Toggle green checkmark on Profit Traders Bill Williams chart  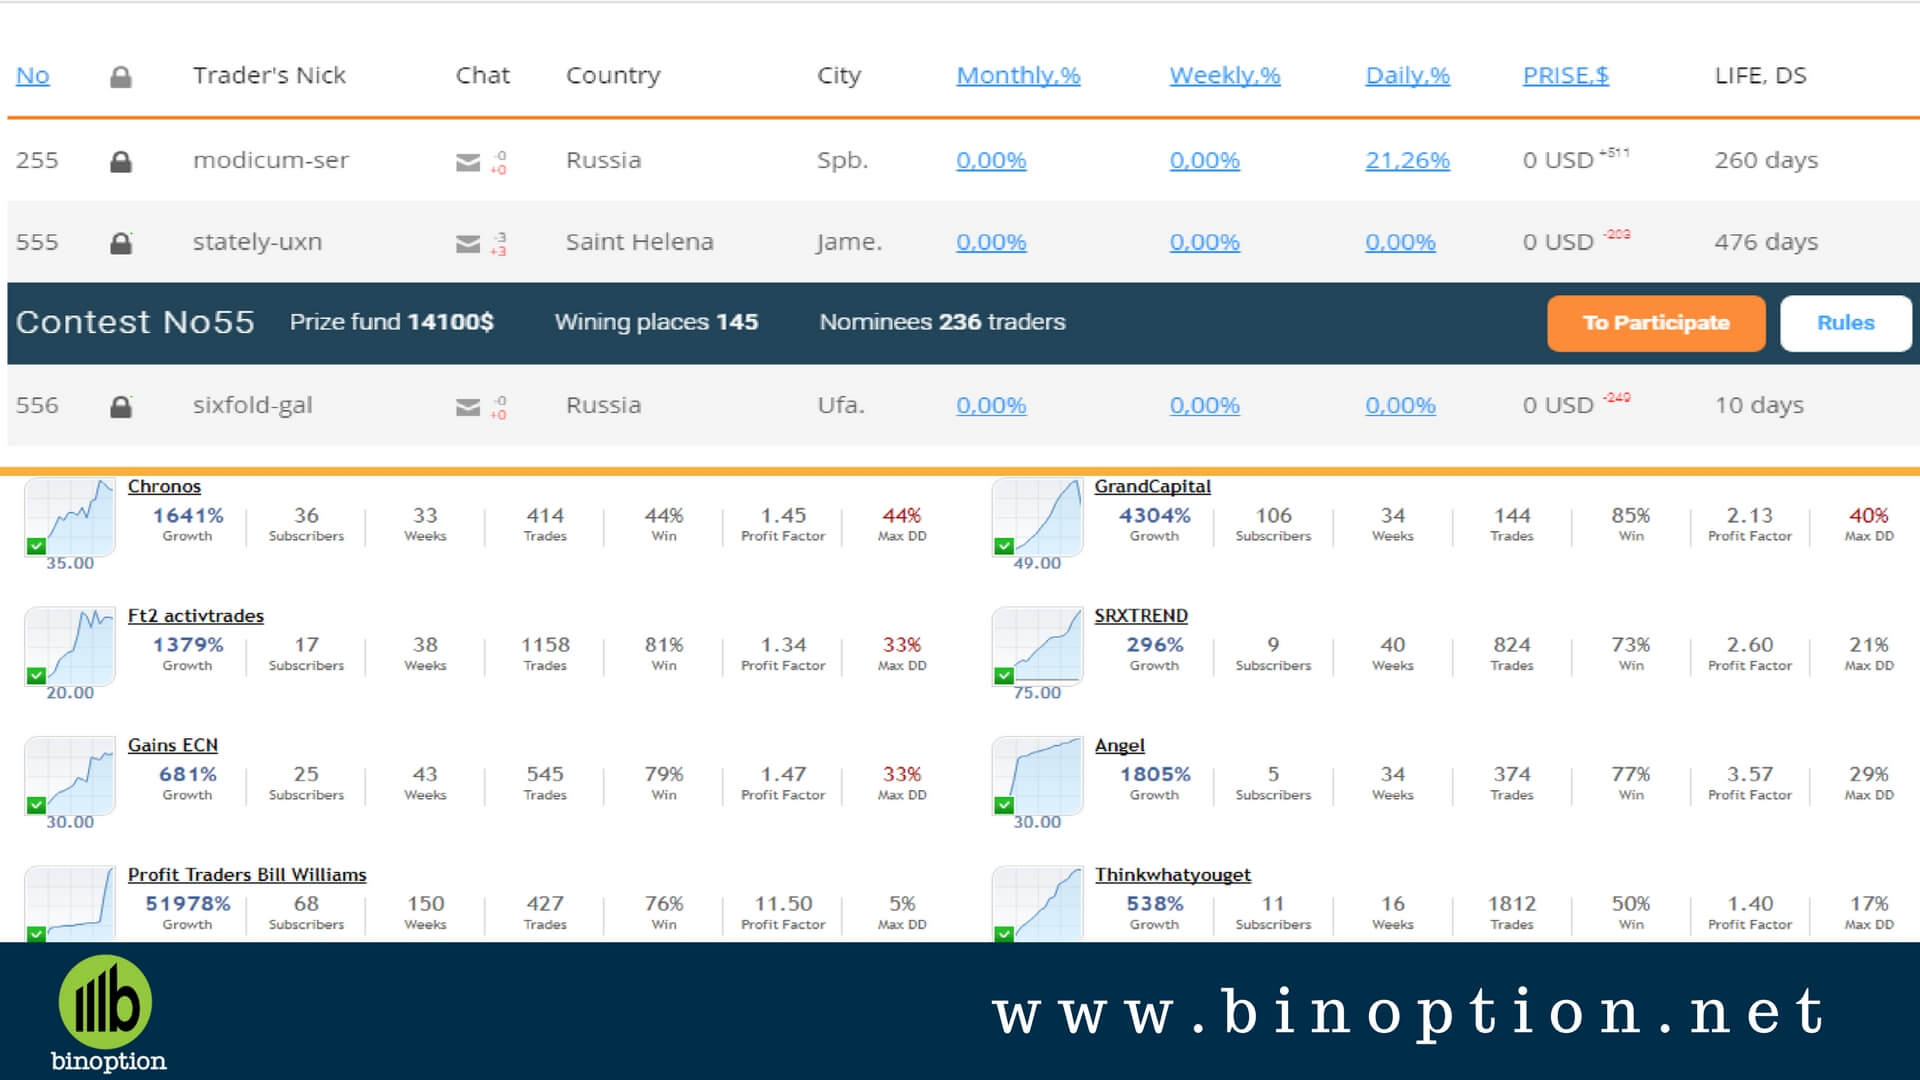(x=36, y=934)
